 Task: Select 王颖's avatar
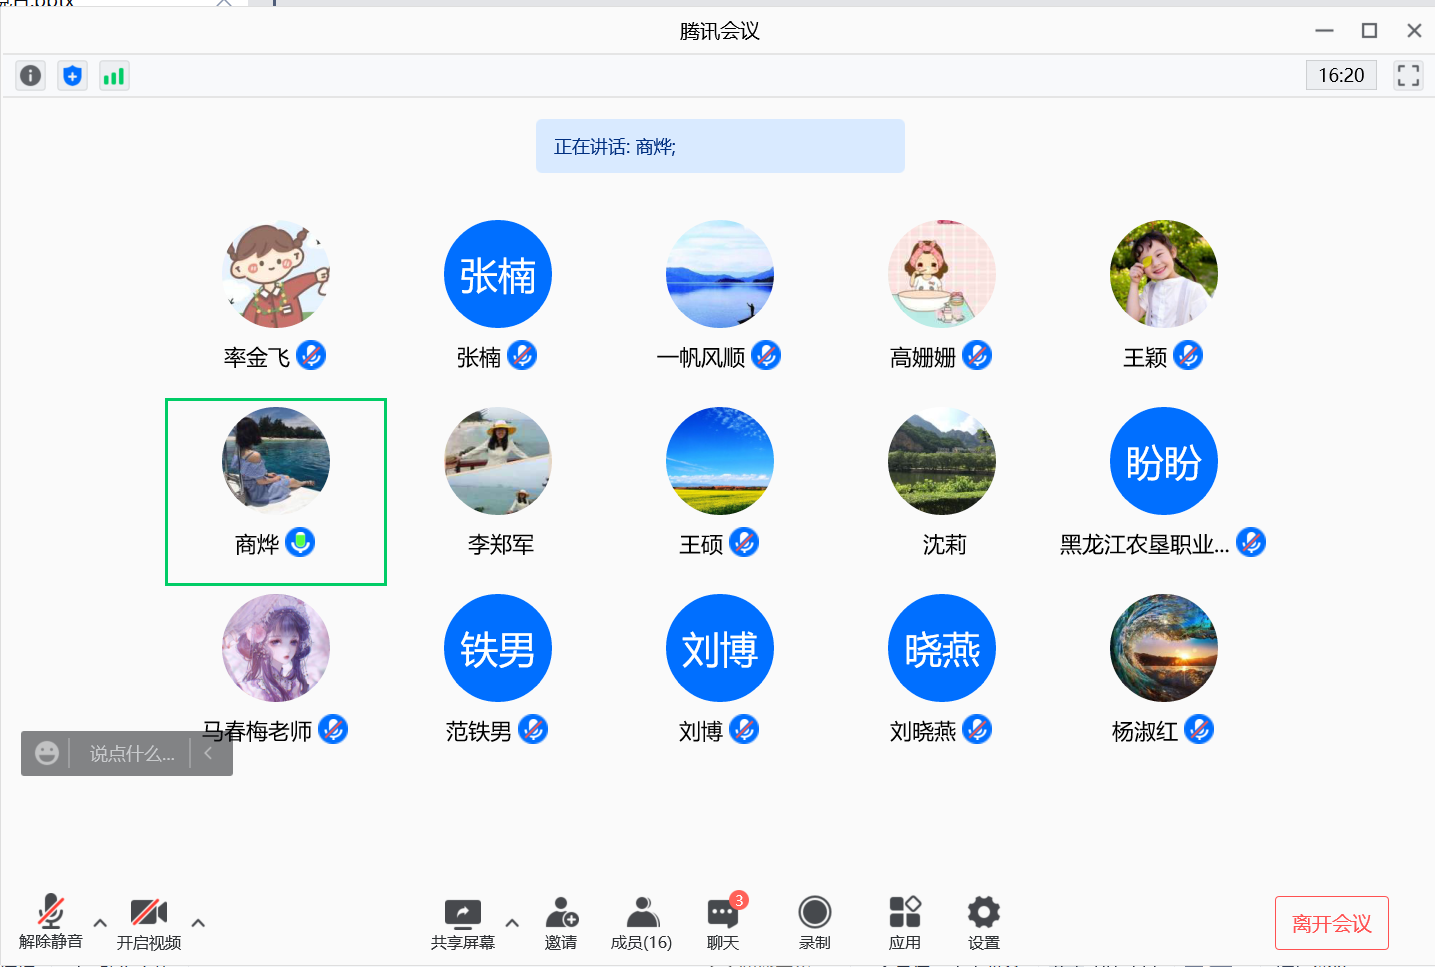click(1164, 274)
